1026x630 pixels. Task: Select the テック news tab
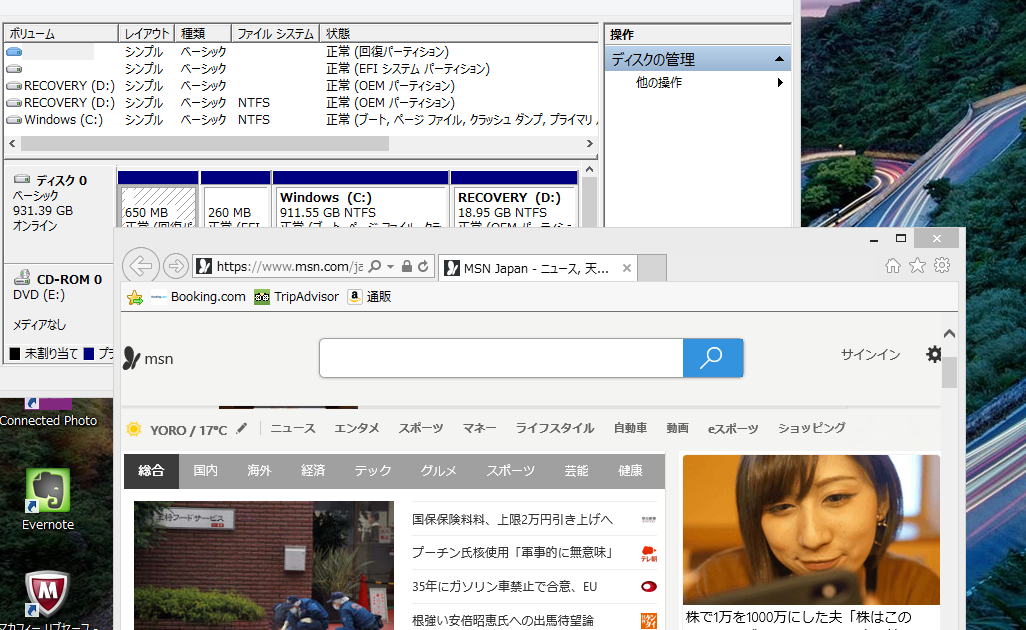(x=373, y=470)
